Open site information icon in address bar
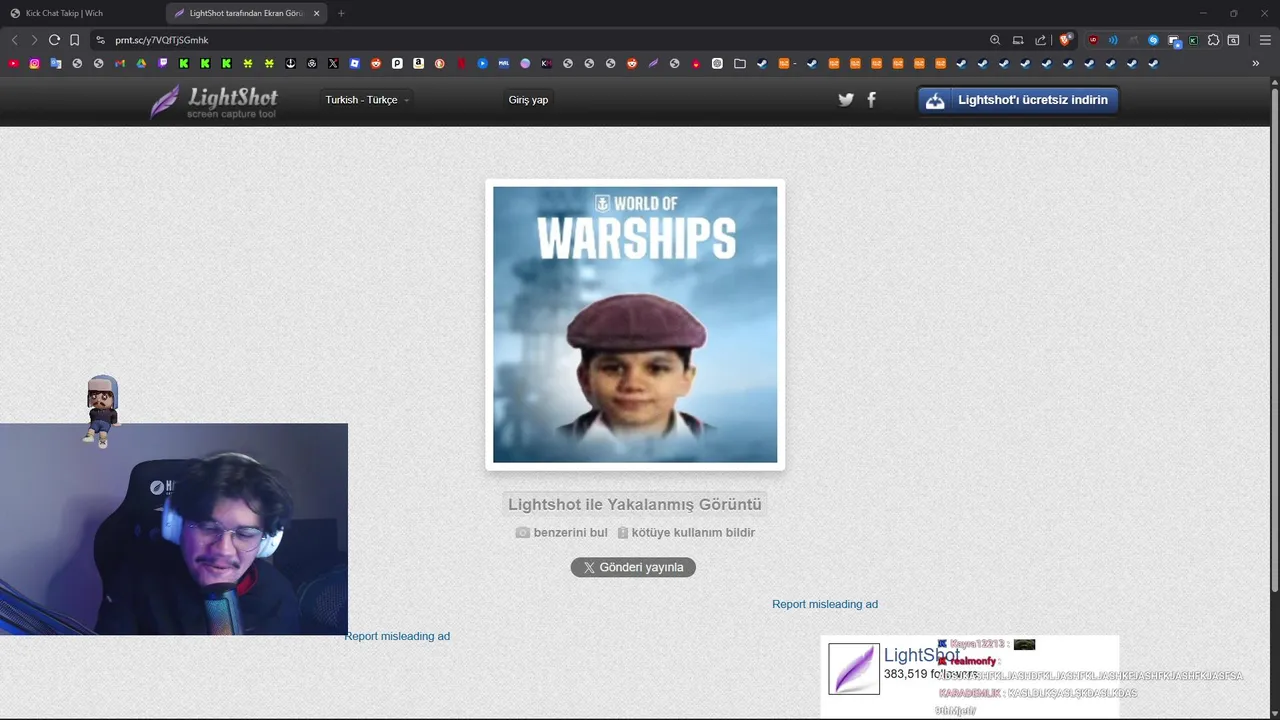Viewport: 1280px width, 720px height. 100,40
